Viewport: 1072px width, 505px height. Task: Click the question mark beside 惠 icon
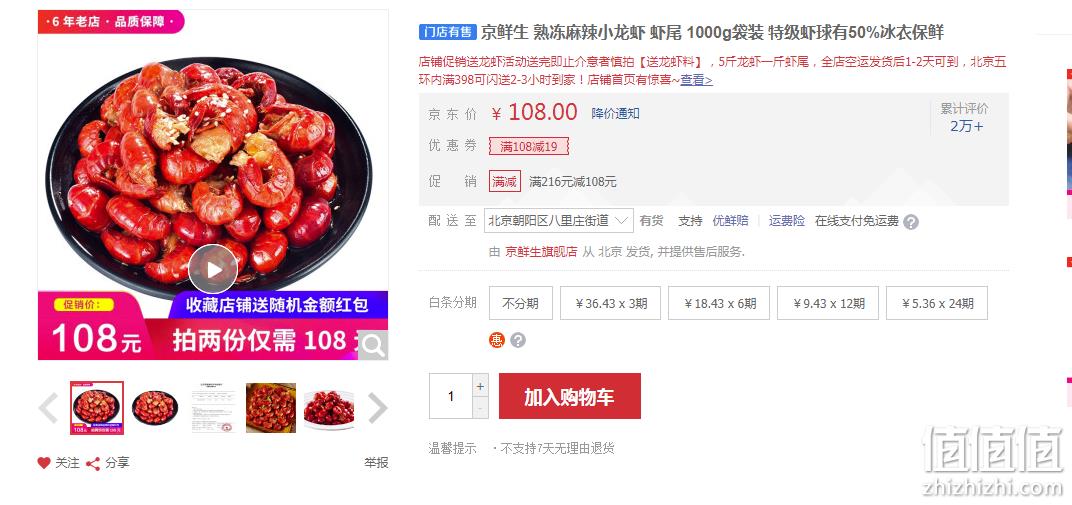point(518,340)
